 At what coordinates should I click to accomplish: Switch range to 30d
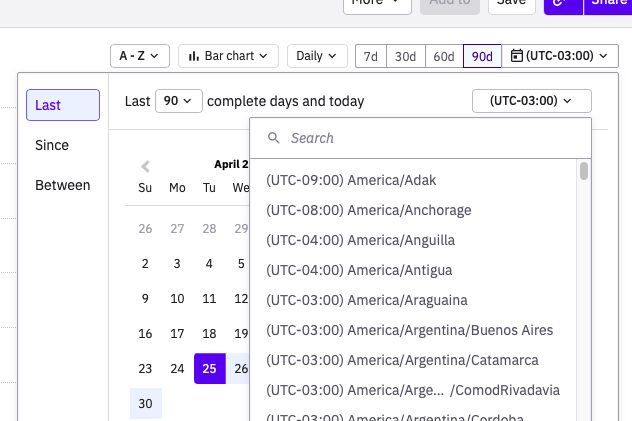point(405,56)
